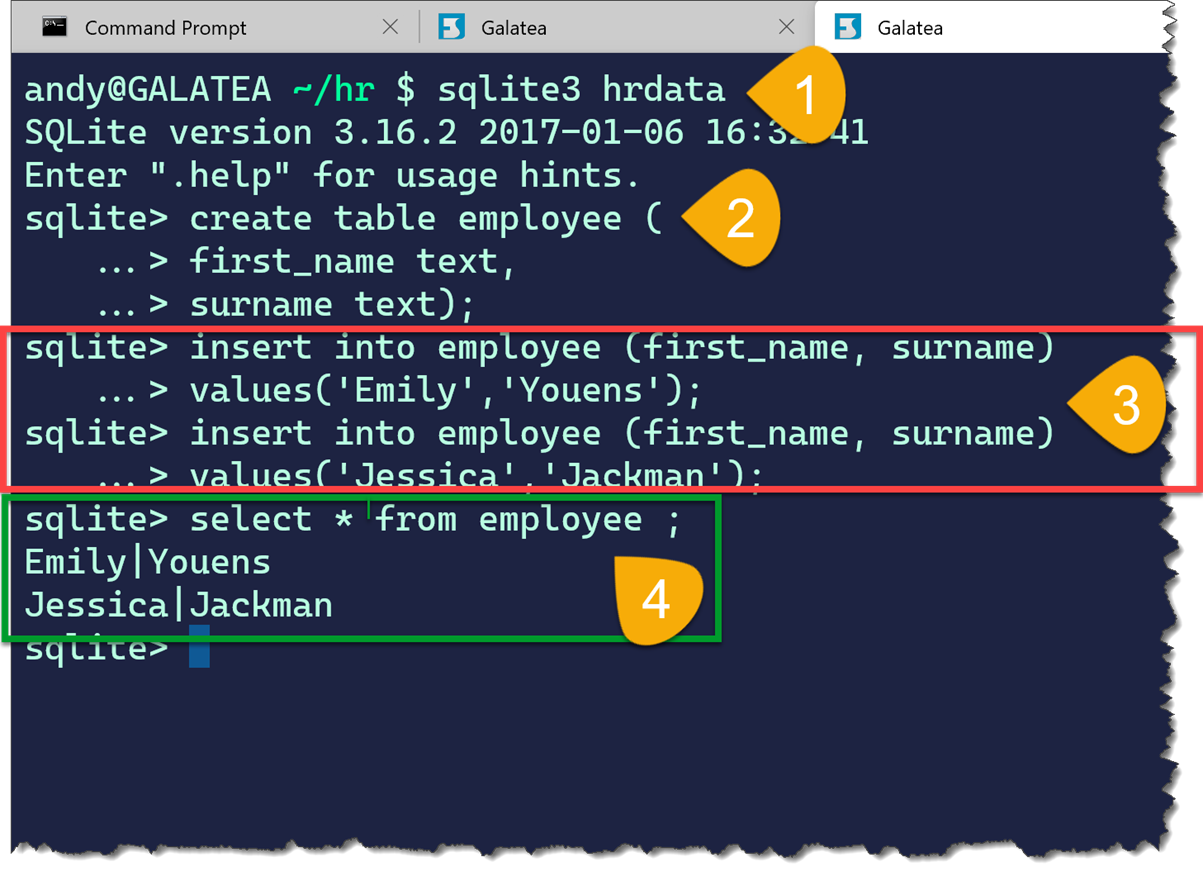Click the 'select * from employee ;' query
Viewport: 1203px width, 876px height.
[435, 519]
